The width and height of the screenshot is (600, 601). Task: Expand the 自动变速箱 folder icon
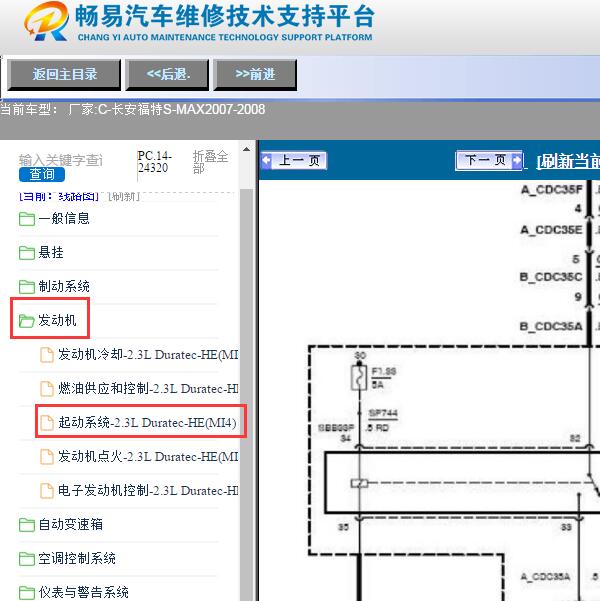point(26,525)
